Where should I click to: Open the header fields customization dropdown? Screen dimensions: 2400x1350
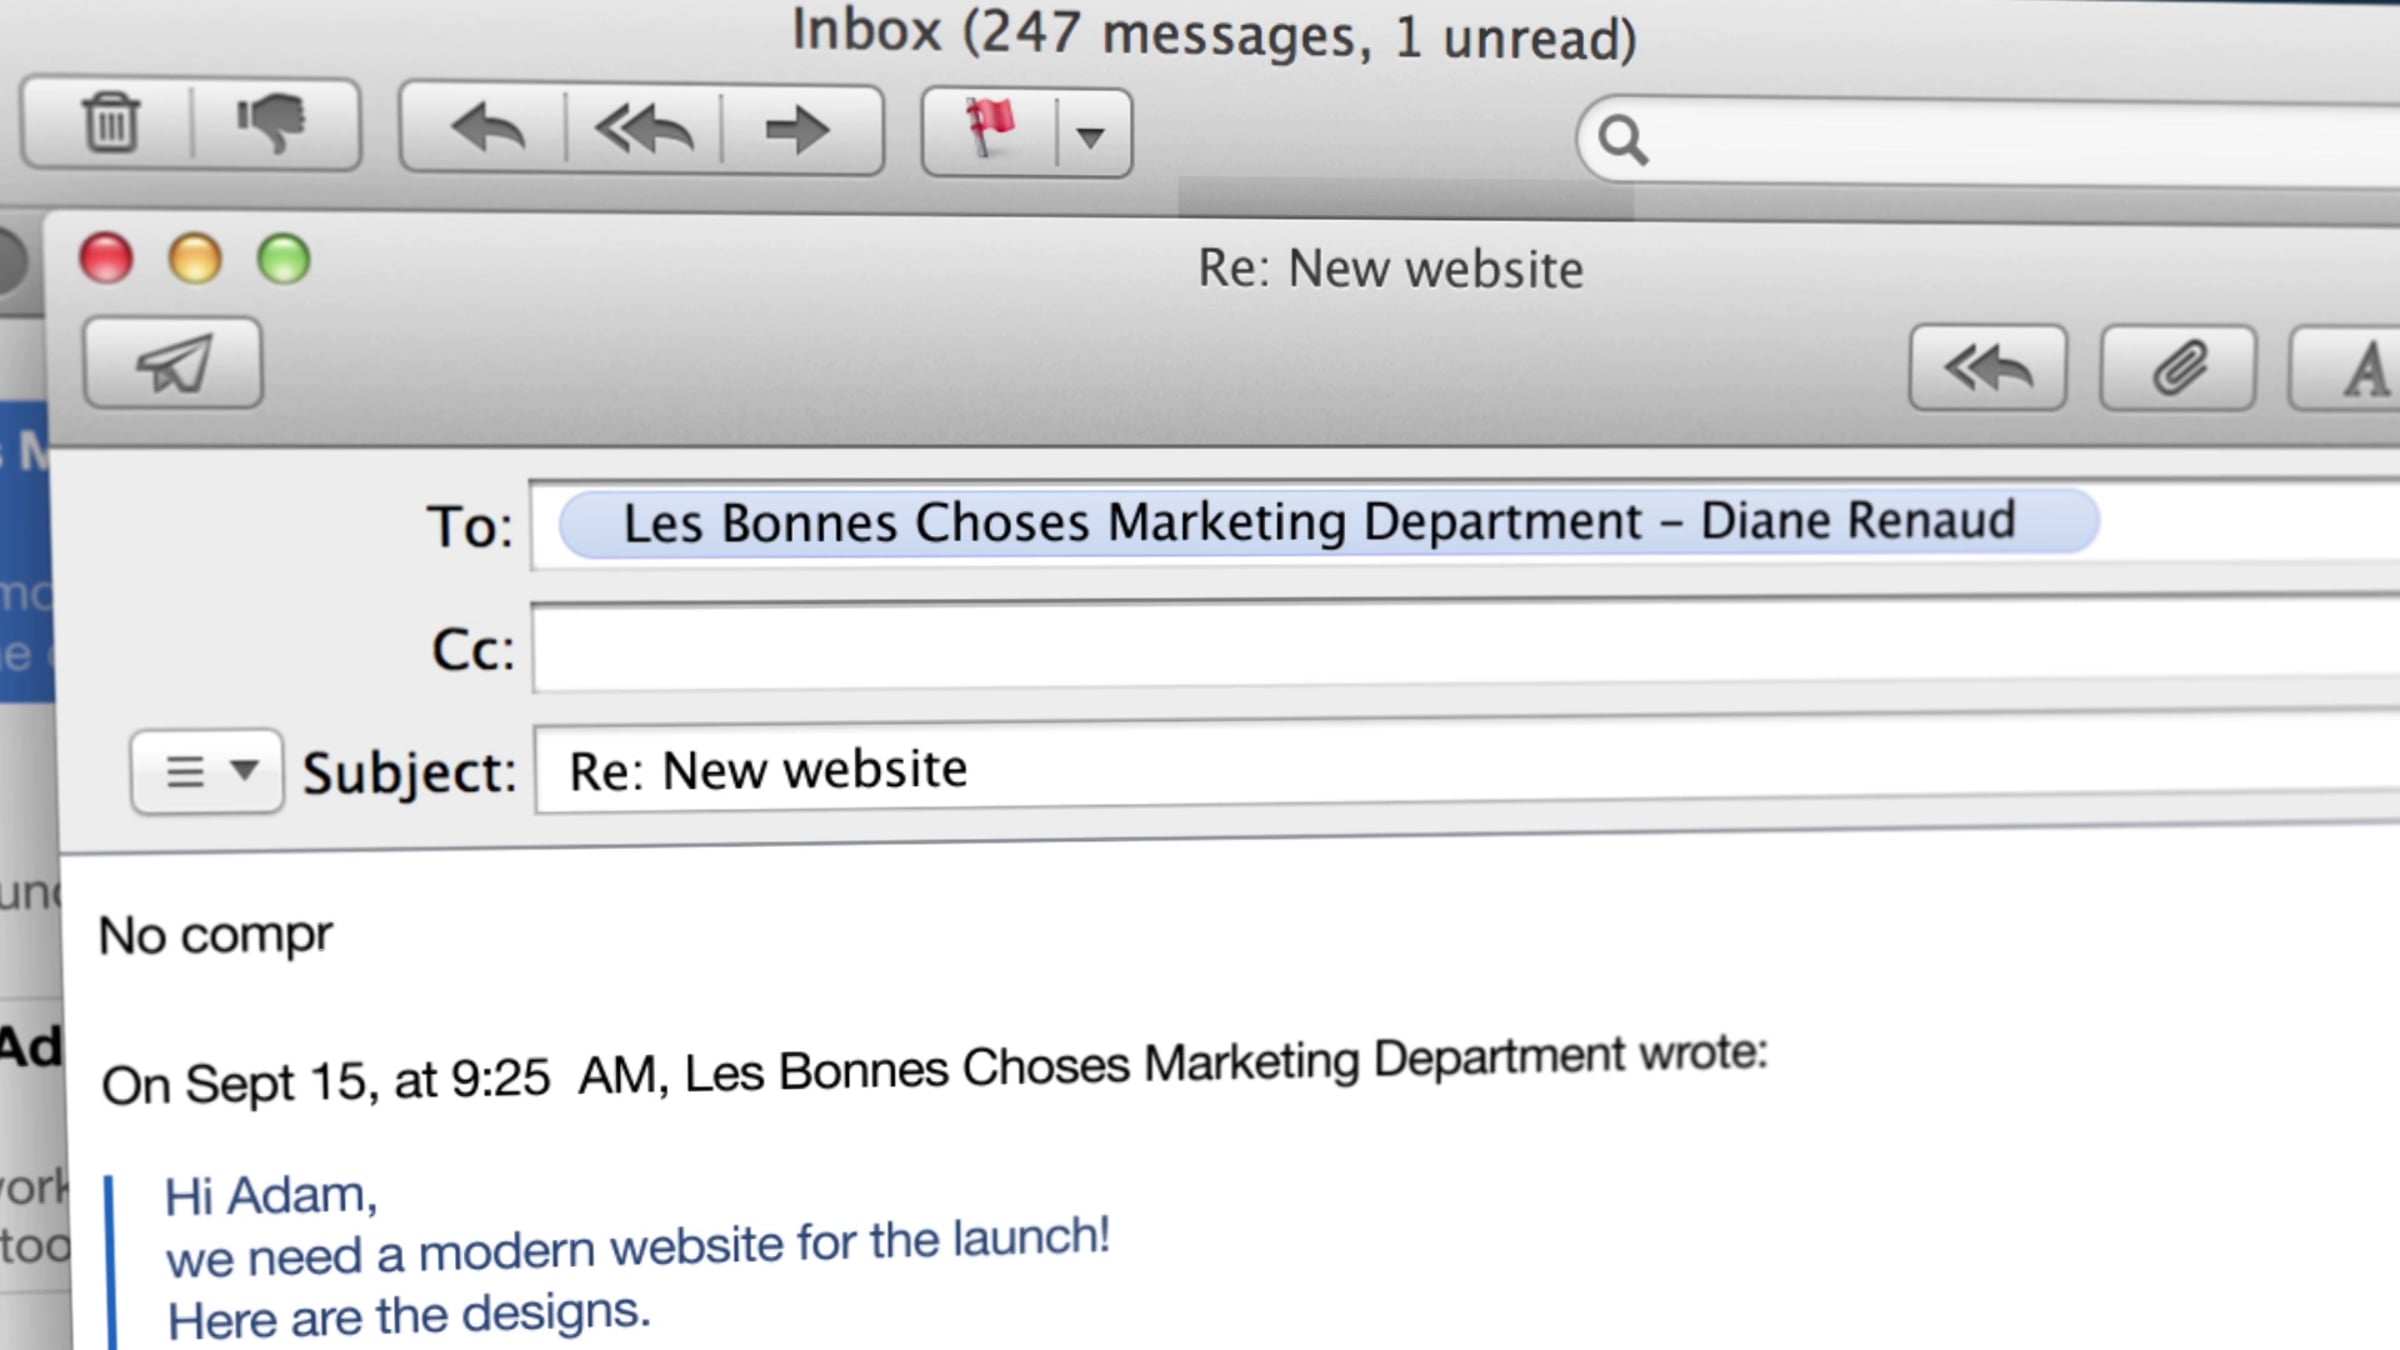coord(207,771)
